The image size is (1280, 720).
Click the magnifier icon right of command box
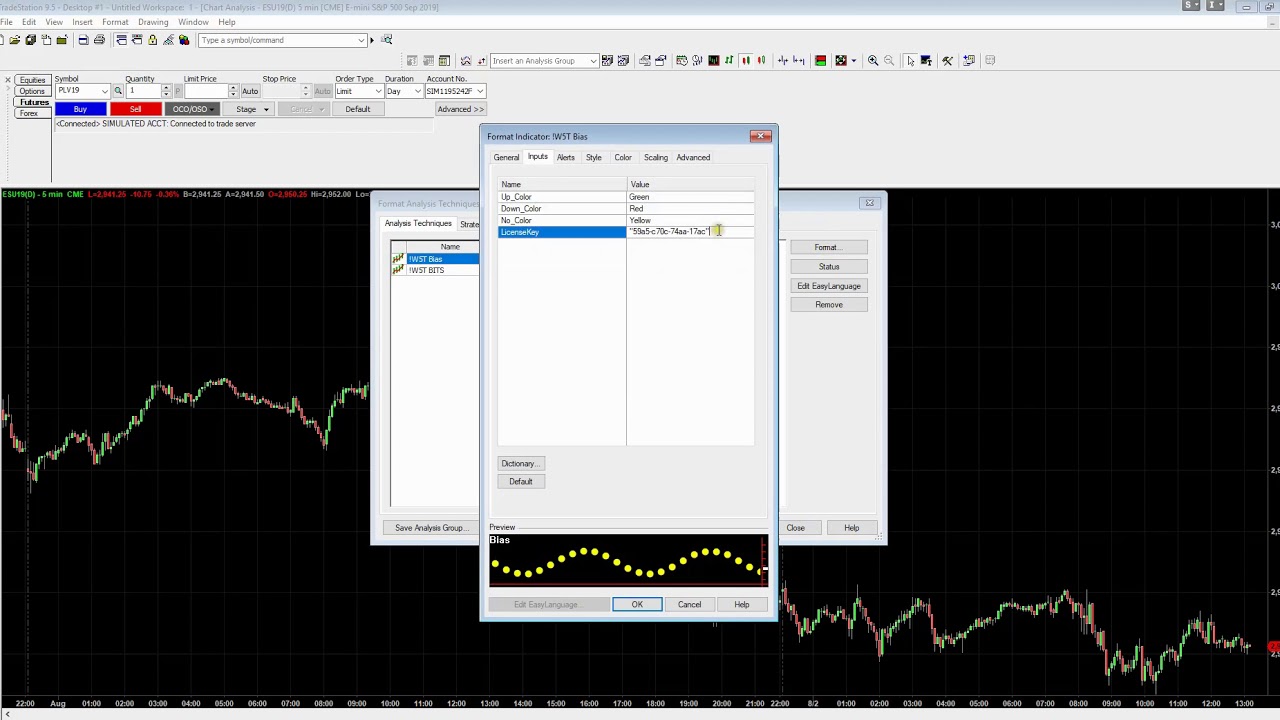[387, 40]
